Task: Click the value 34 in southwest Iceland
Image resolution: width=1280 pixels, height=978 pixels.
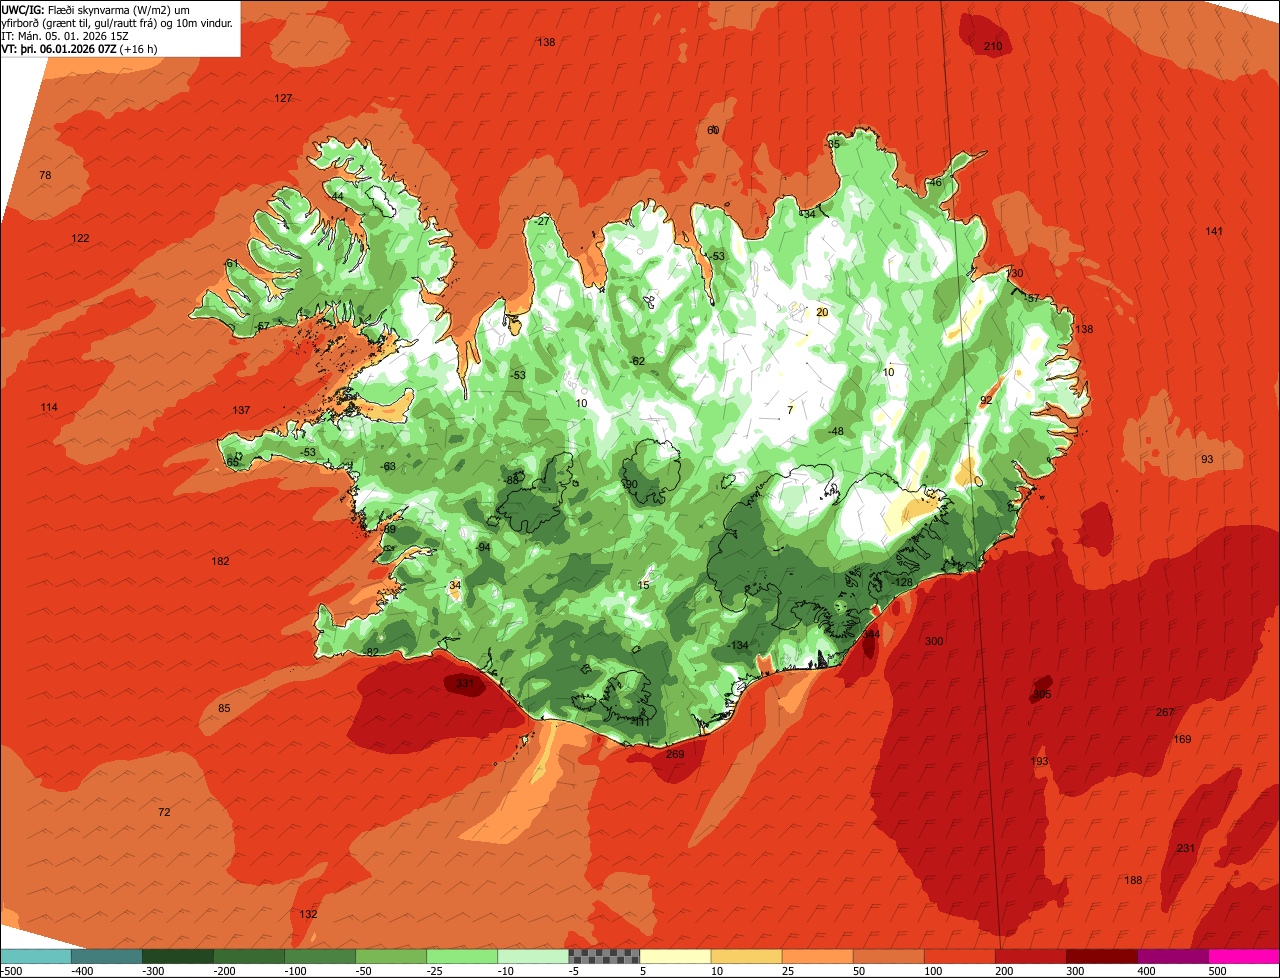Action: coord(455,585)
